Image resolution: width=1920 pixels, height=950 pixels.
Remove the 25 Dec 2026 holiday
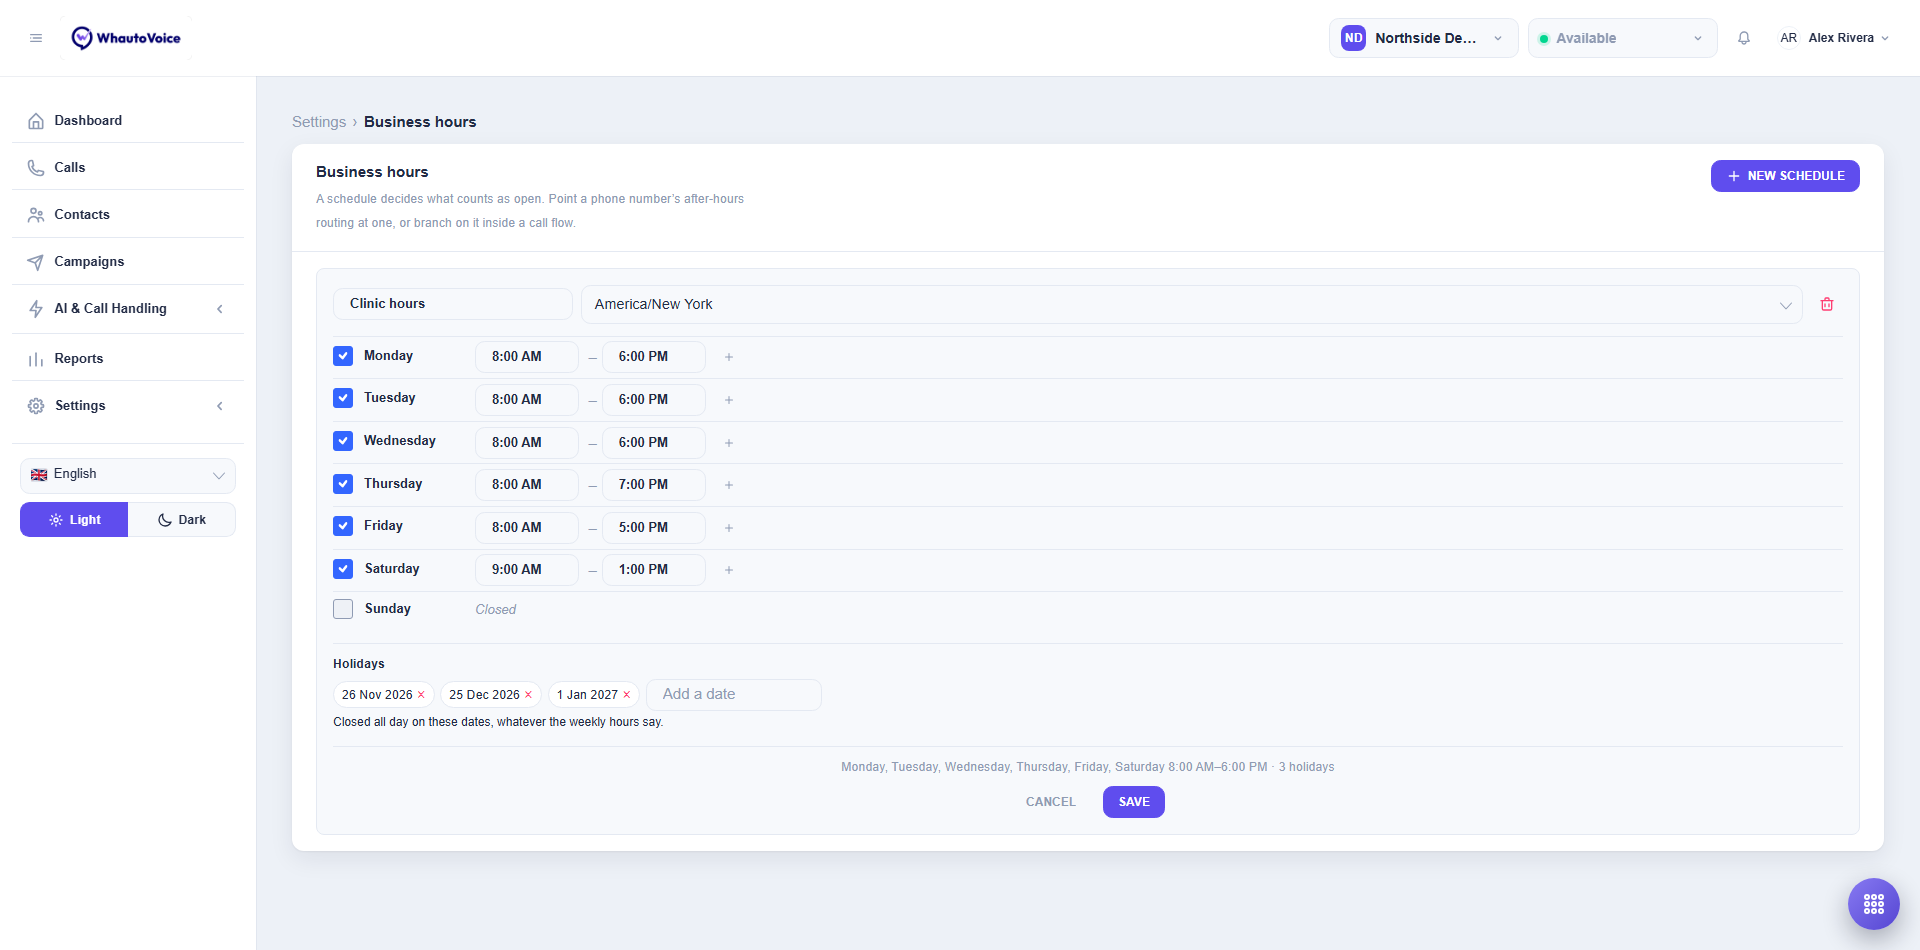(528, 695)
